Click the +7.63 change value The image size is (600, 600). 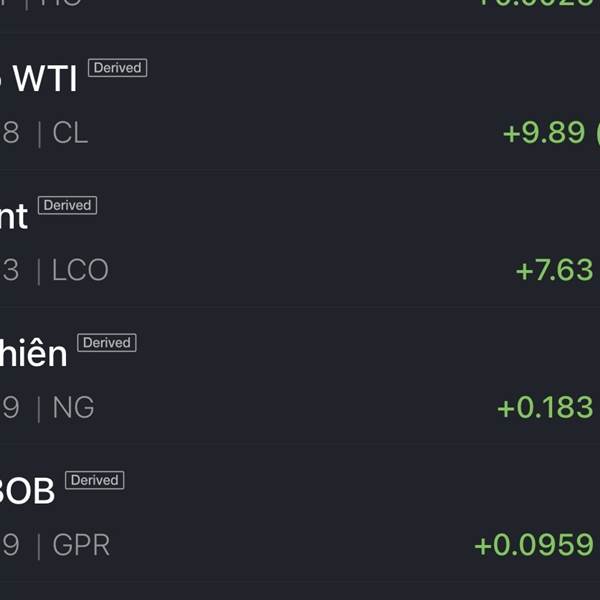coord(554,270)
